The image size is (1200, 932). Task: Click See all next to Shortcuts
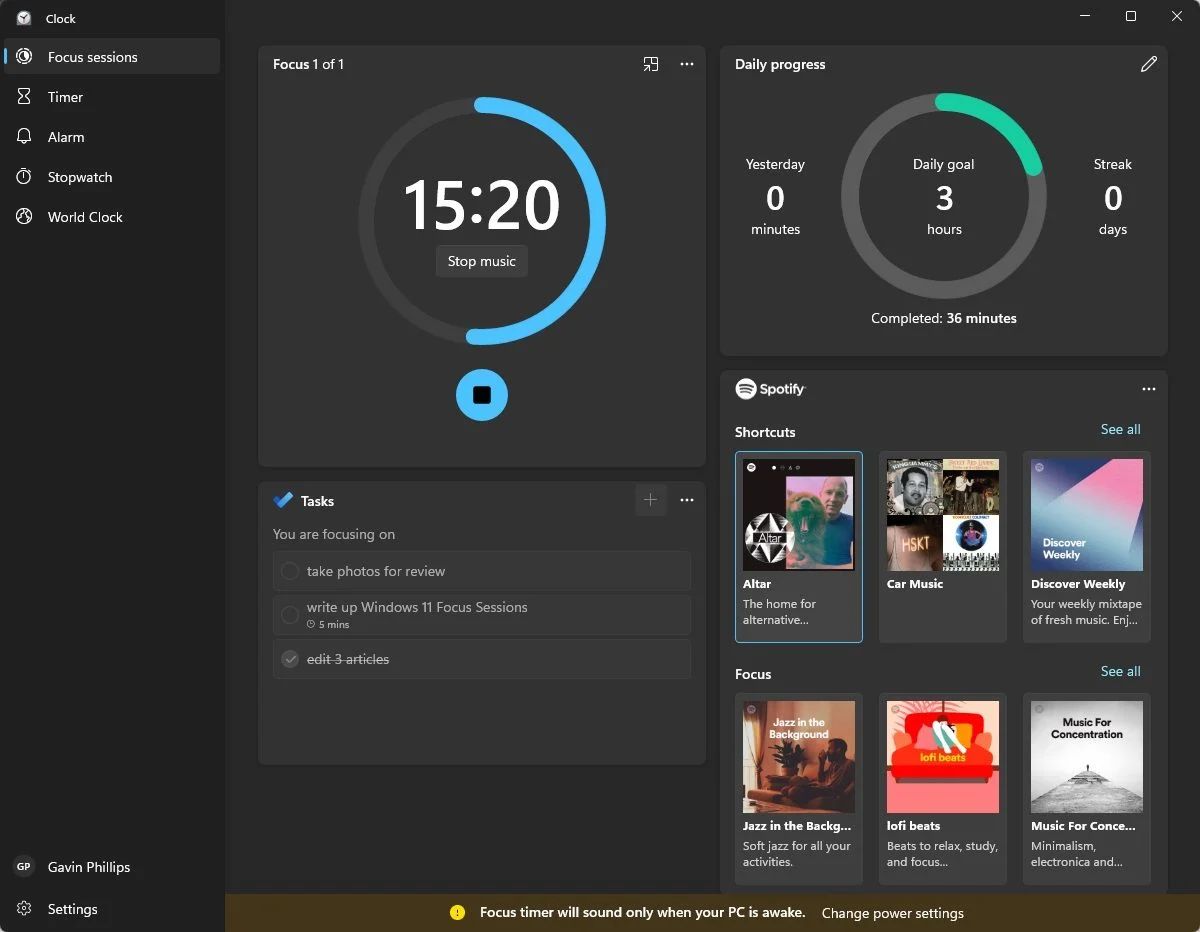(1120, 429)
